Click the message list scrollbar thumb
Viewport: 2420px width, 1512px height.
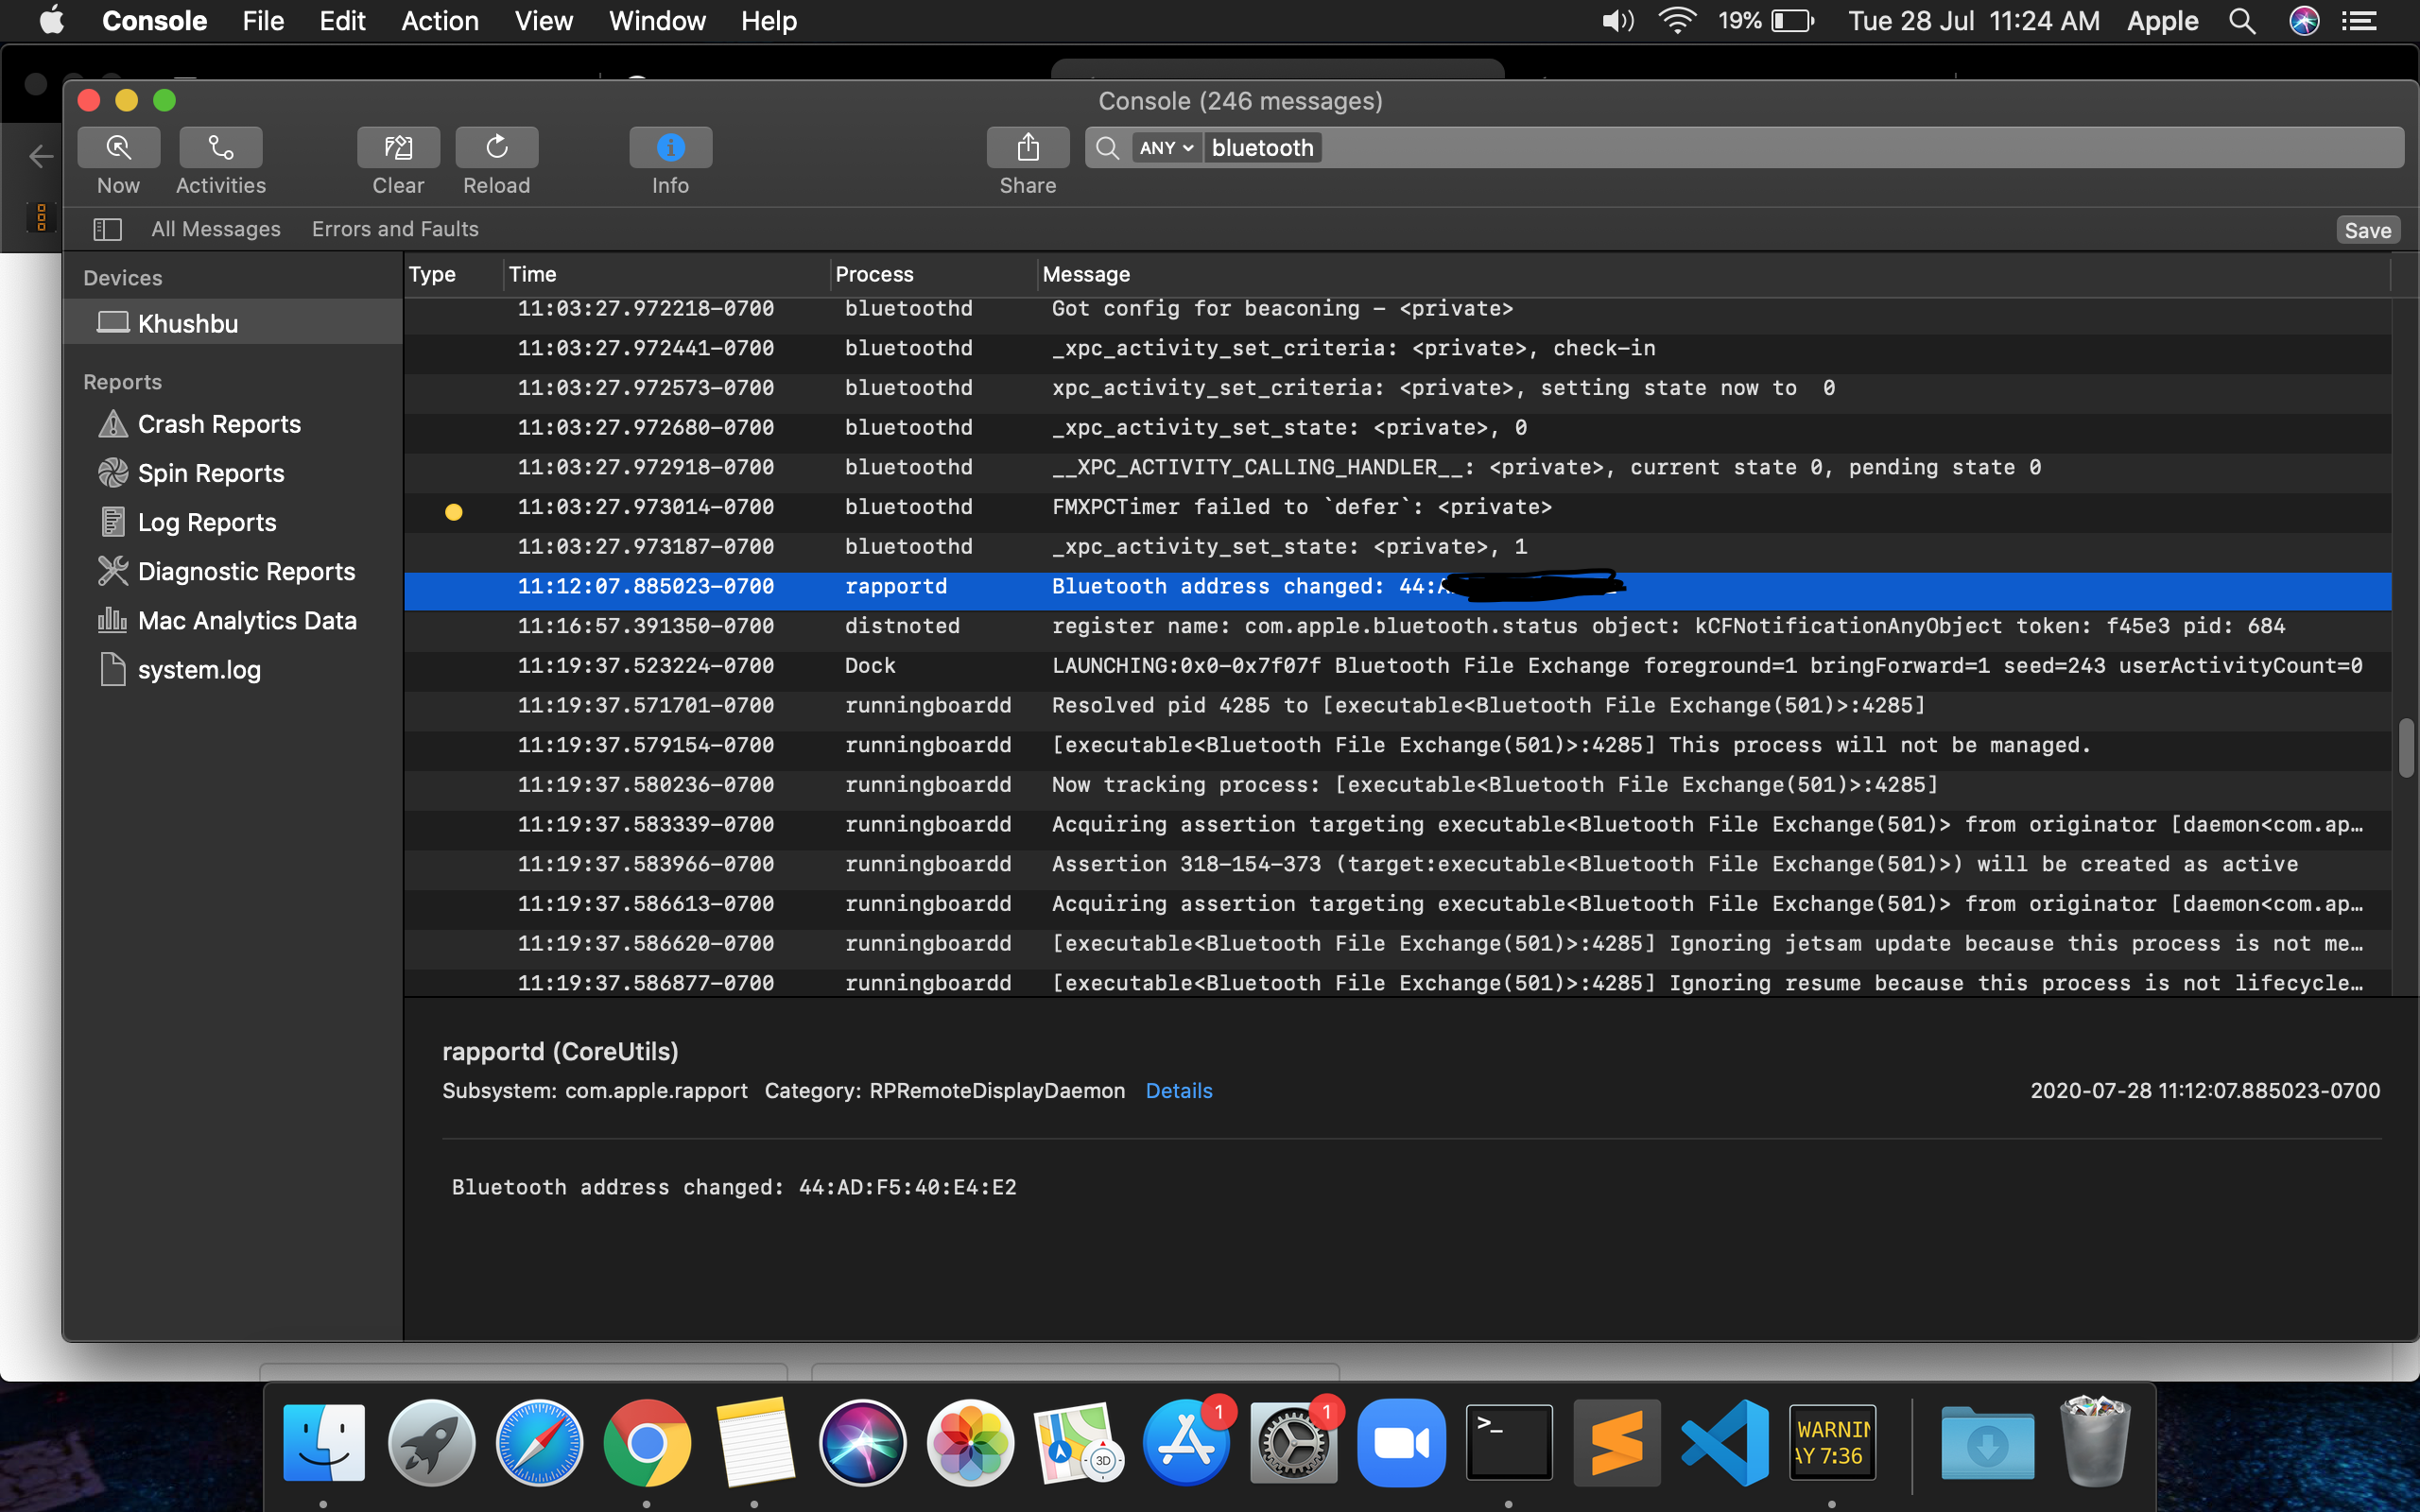click(2405, 747)
